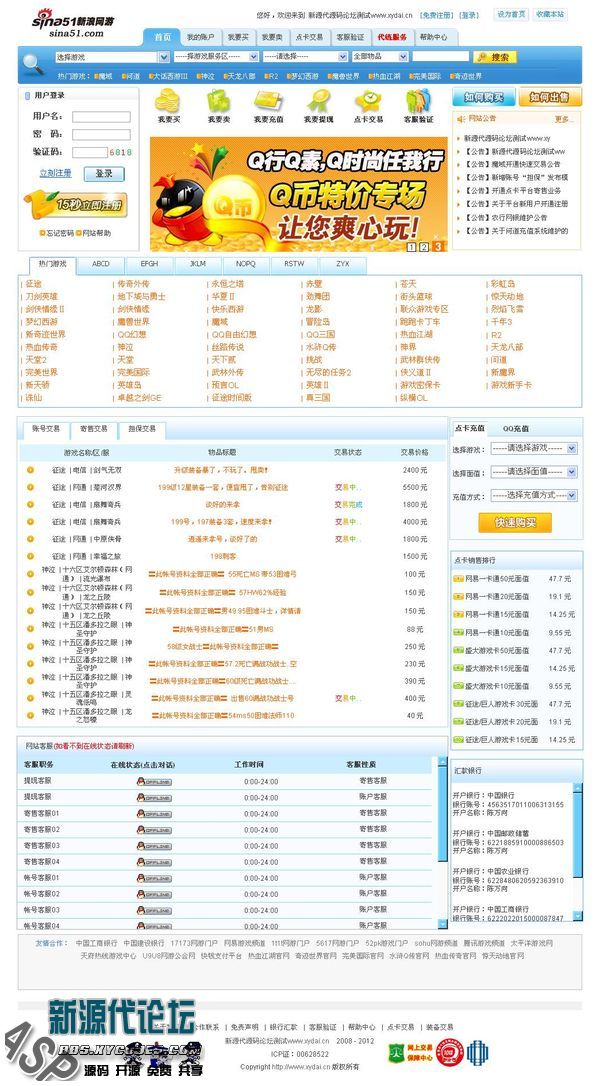Image resolution: width=600 pixels, height=1086 pixels.
Task: Go to banner slide 3
Action: (x=437, y=246)
